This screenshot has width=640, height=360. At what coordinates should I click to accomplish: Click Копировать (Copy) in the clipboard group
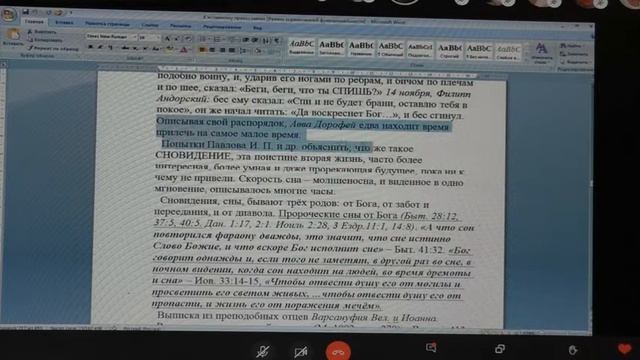[45, 40]
